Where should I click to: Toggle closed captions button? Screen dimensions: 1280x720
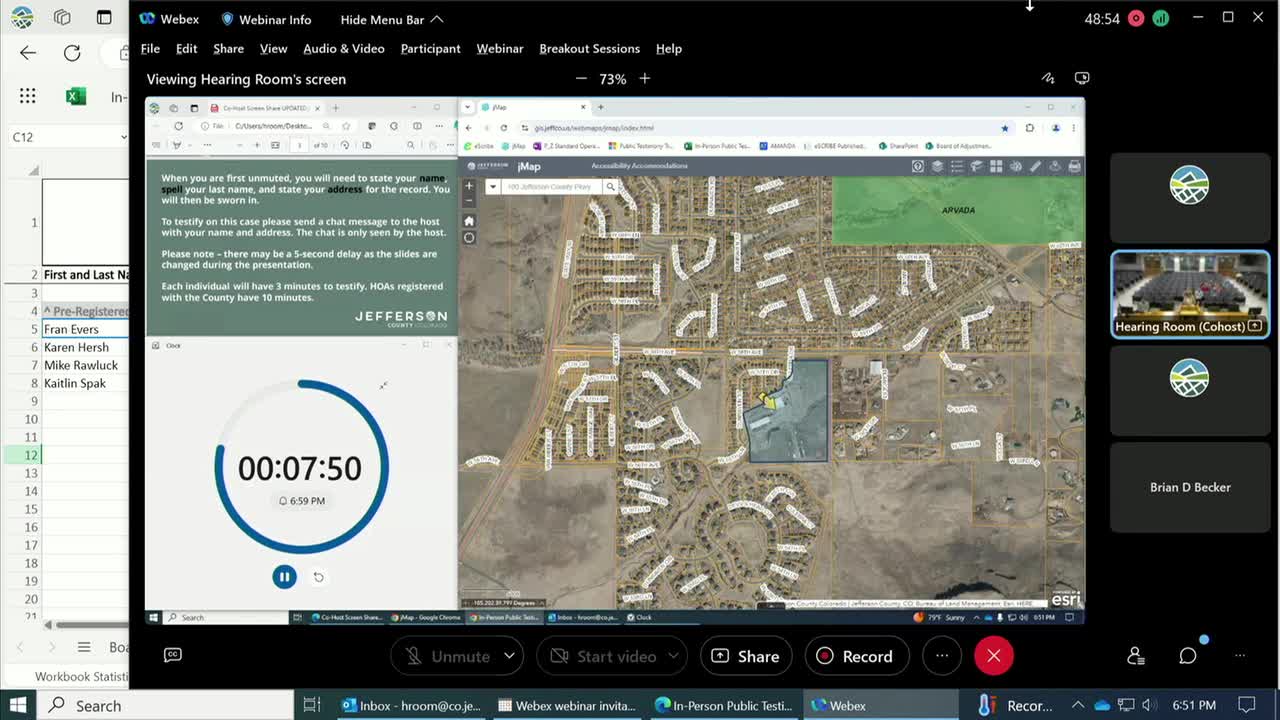click(172, 655)
